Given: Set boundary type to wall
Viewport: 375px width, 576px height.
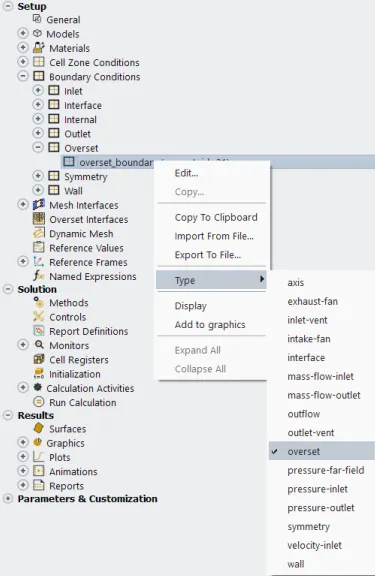Looking at the screenshot, I should click(x=322, y=564).
